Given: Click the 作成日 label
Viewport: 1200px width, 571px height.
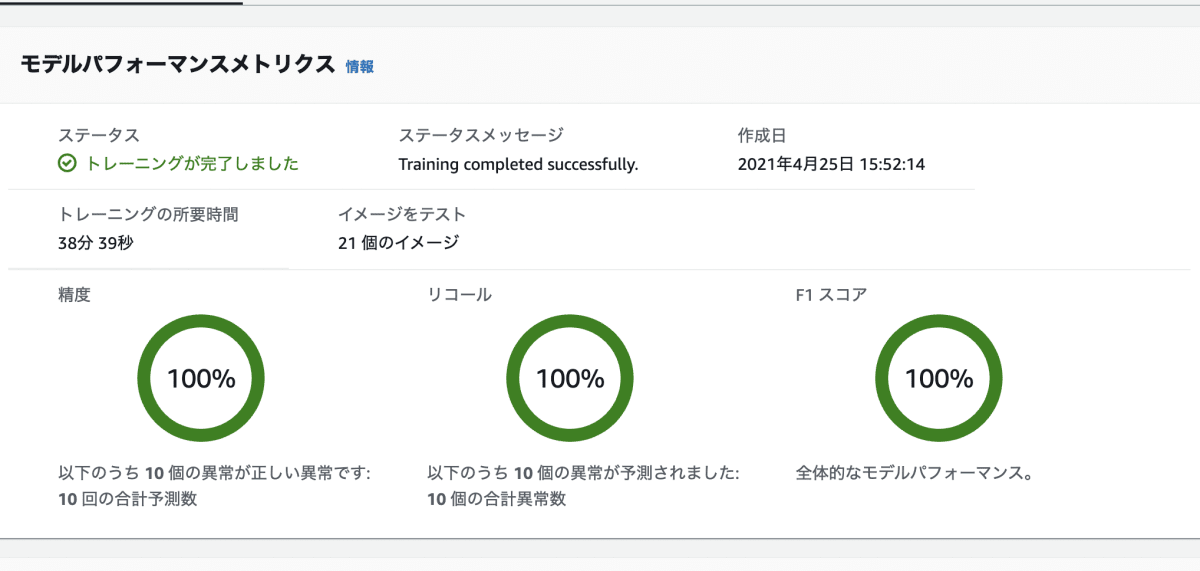Looking at the screenshot, I should point(762,135).
